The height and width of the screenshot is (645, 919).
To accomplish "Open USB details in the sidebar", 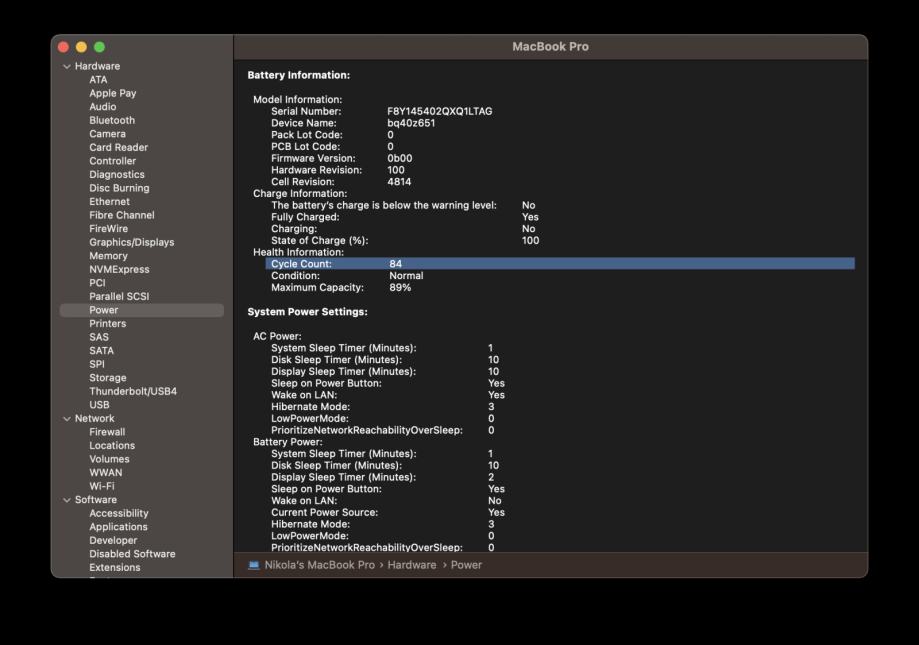I will point(99,405).
